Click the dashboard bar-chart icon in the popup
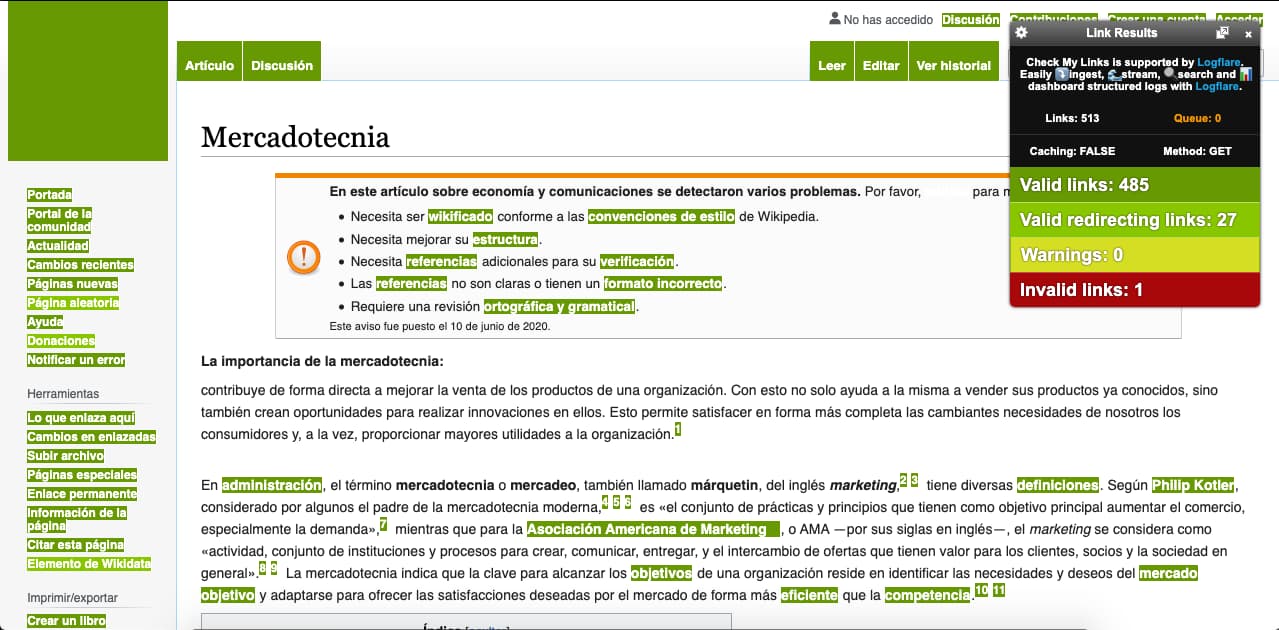Viewport: 1279px width, 630px height. [1246, 75]
